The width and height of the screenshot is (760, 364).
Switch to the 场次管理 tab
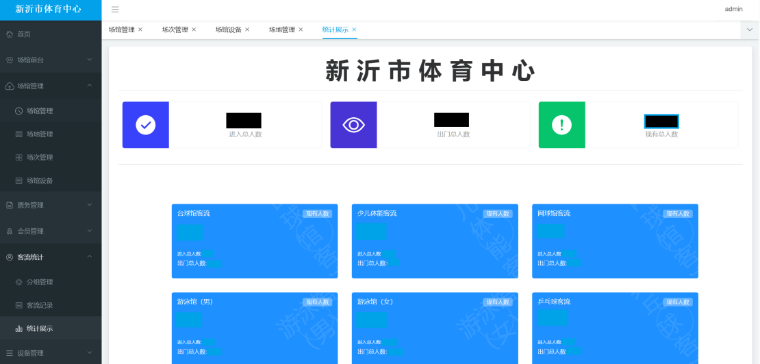(175, 30)
